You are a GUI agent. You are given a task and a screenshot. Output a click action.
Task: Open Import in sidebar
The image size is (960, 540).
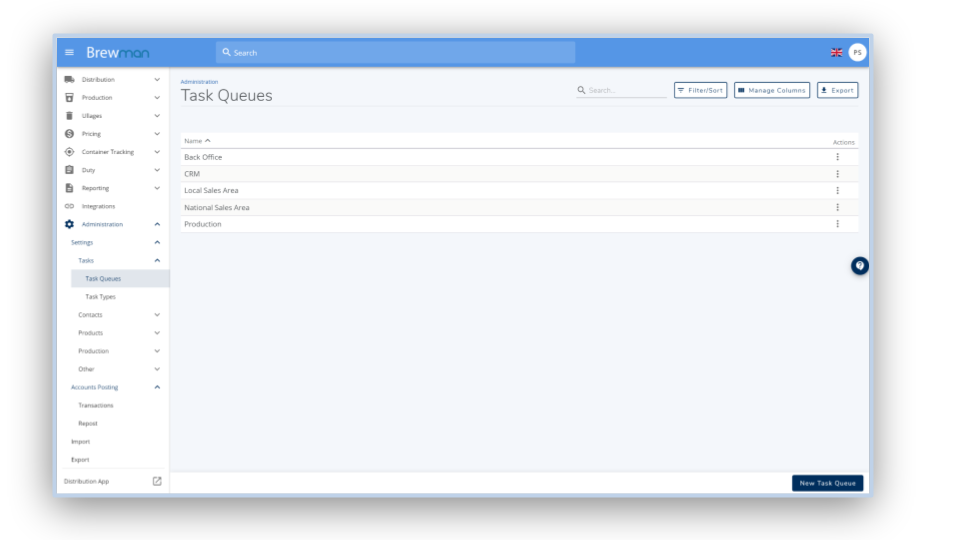[x=80, y=441]
